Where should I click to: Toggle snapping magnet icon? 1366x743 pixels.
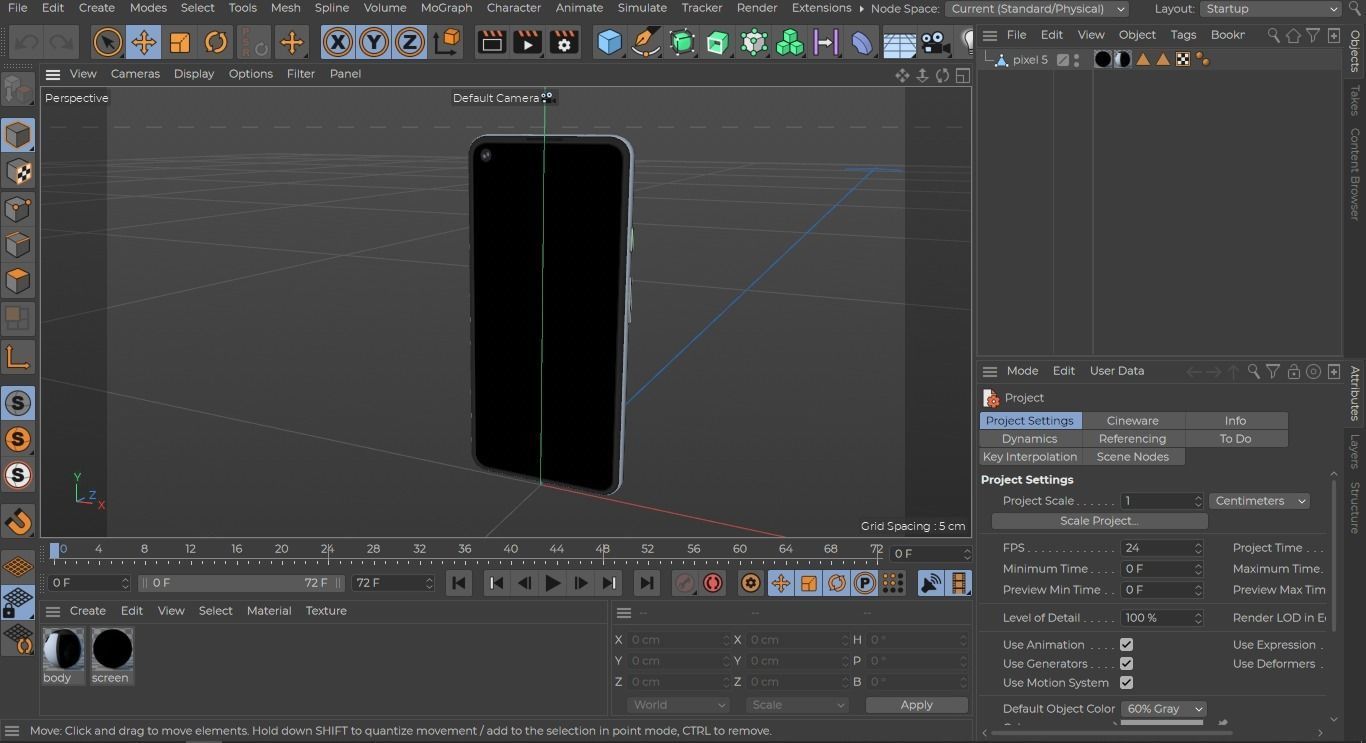18,521
